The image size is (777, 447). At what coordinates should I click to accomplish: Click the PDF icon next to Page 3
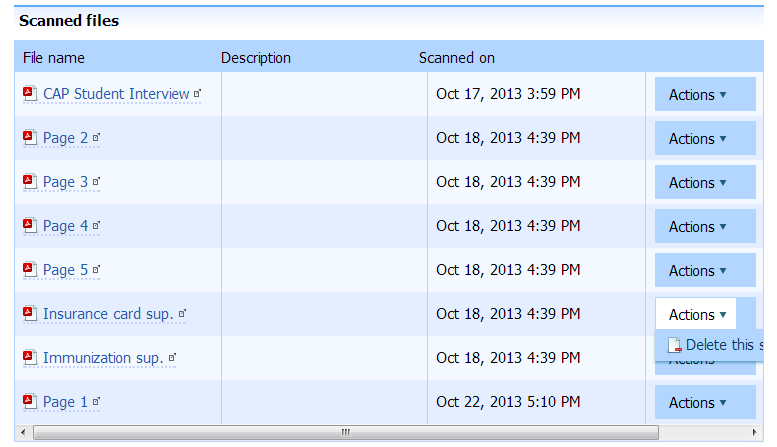tap(29, 182)
